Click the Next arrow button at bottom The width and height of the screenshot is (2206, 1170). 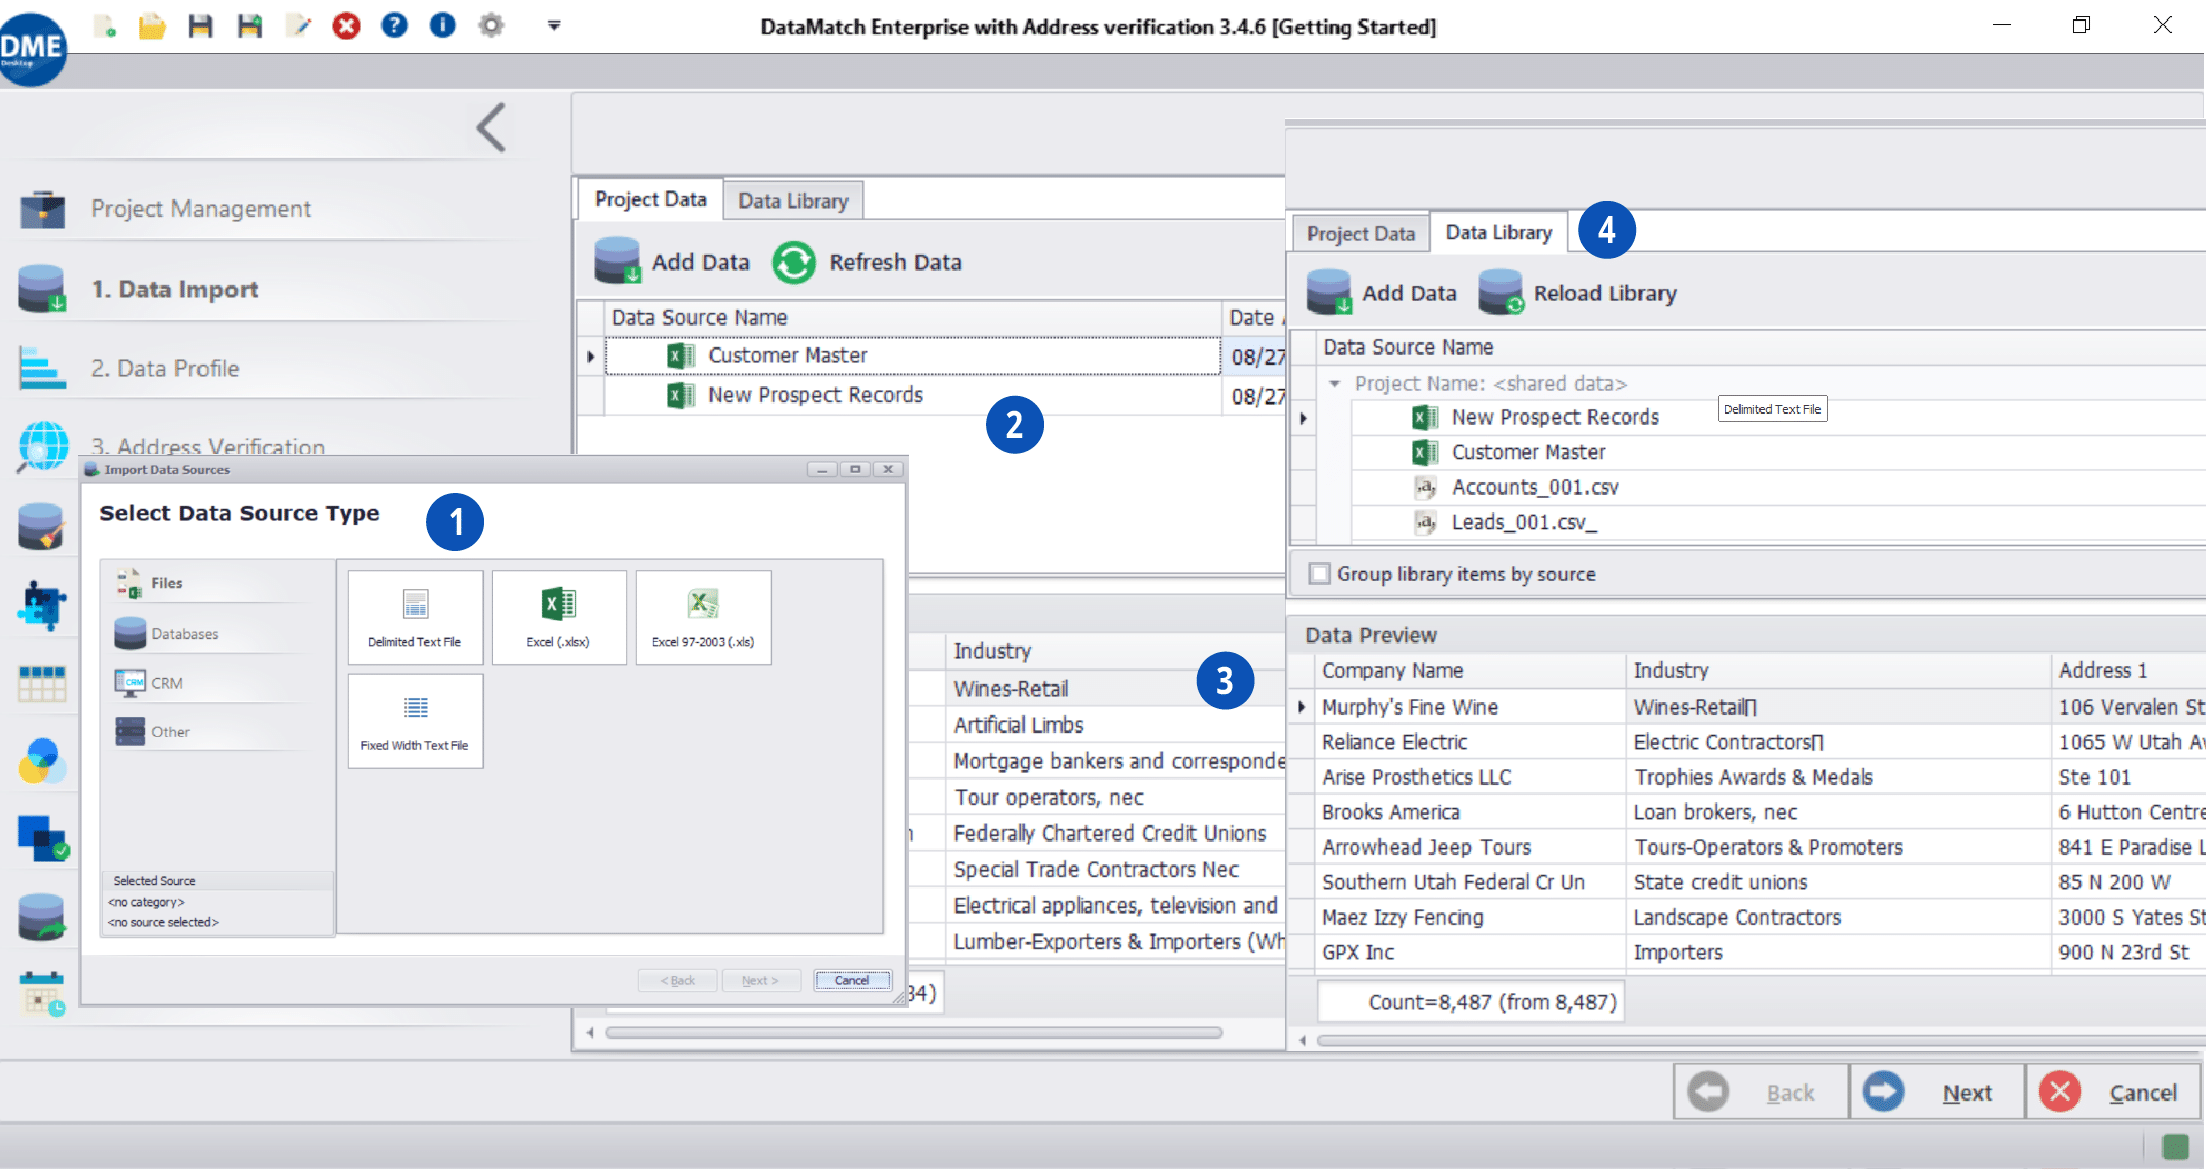tap(1937, 1092)
